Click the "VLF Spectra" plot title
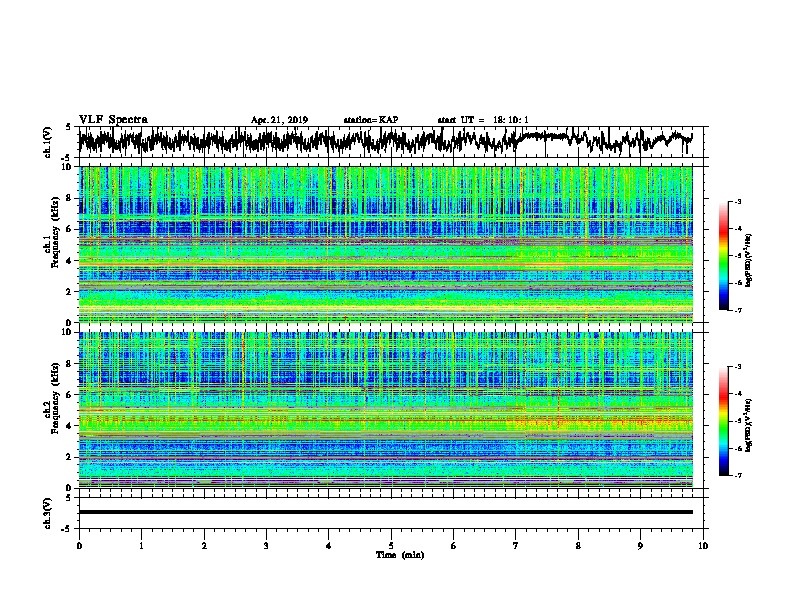The image size is (792, 612). tap(113, 120)
